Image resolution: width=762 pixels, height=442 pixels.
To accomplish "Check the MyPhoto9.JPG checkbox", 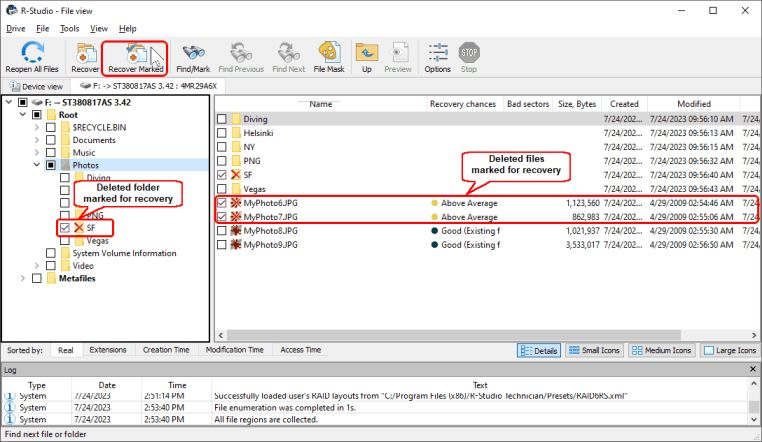I will [x=222, y=245].
